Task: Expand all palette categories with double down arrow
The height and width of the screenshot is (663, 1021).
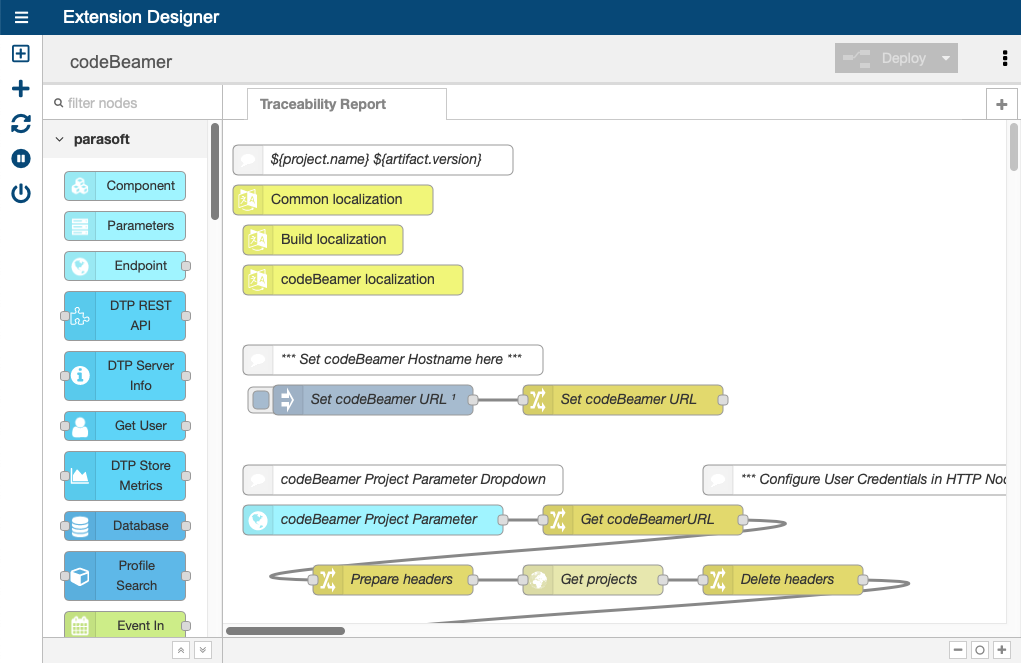Action: pos(203,650)
